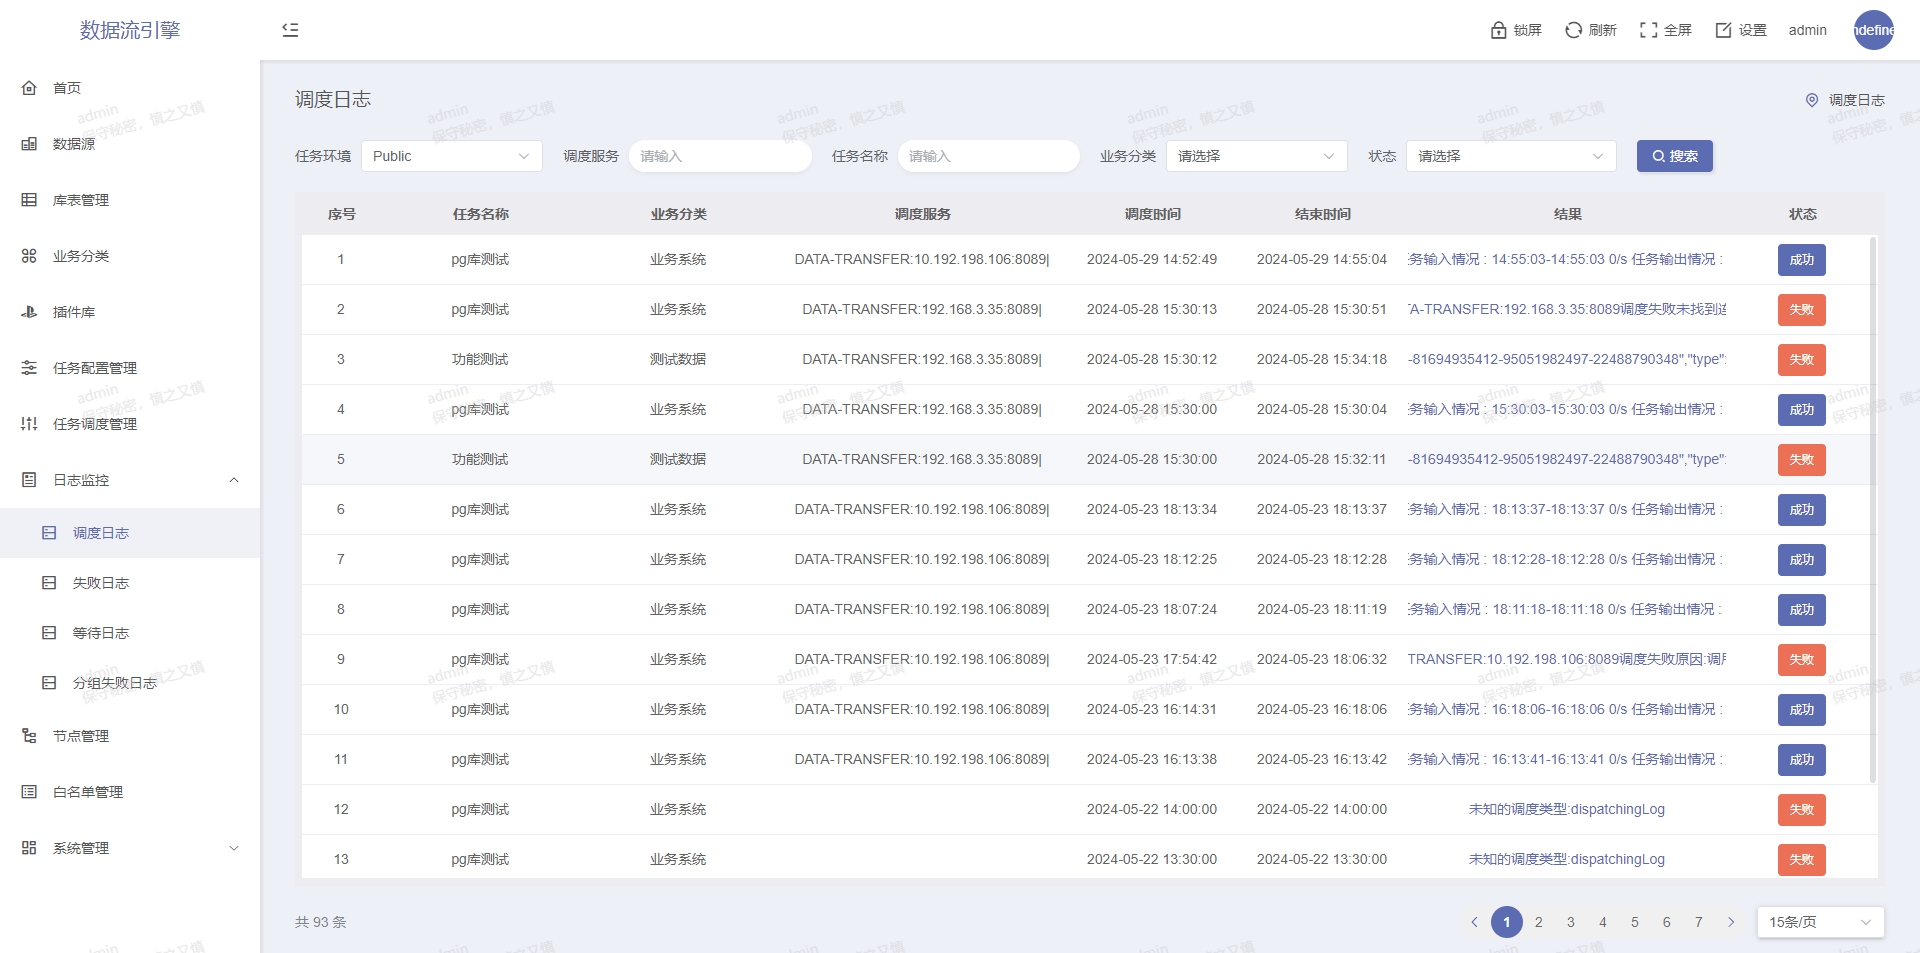Click the location pin breadcrumb icon
1920x953 pixels.
[1812, 100]
